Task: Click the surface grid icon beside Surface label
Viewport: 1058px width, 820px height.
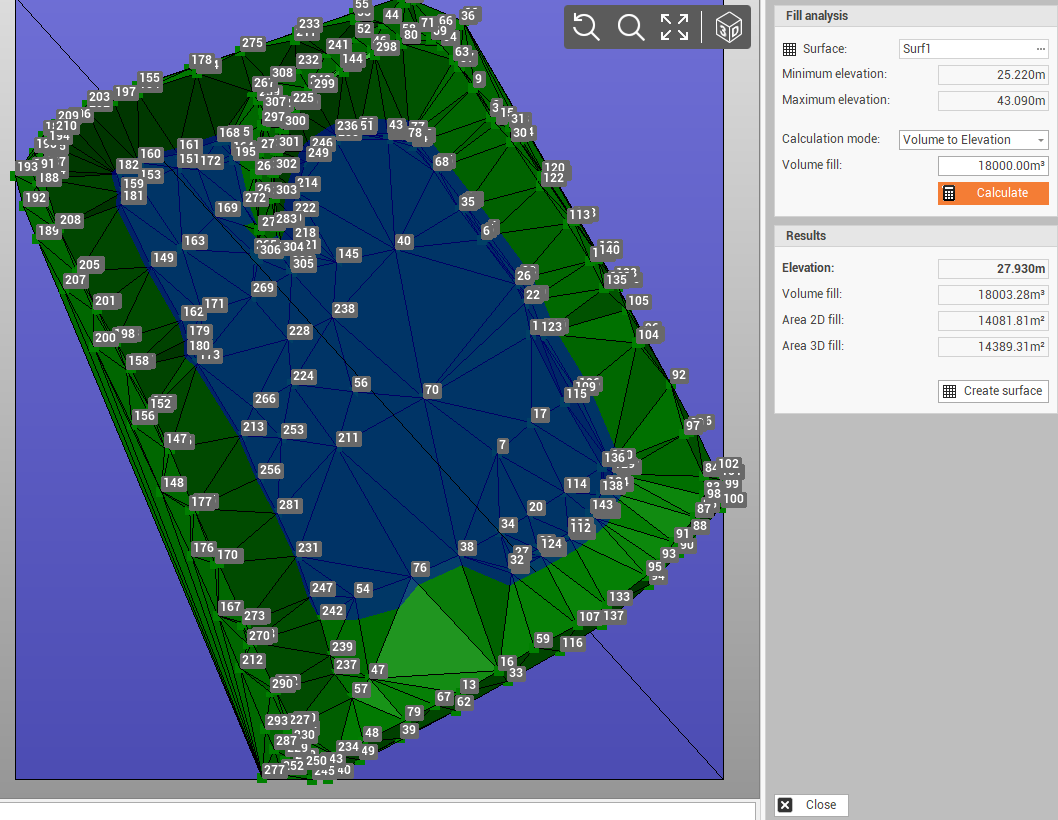Action: [789, 49]
